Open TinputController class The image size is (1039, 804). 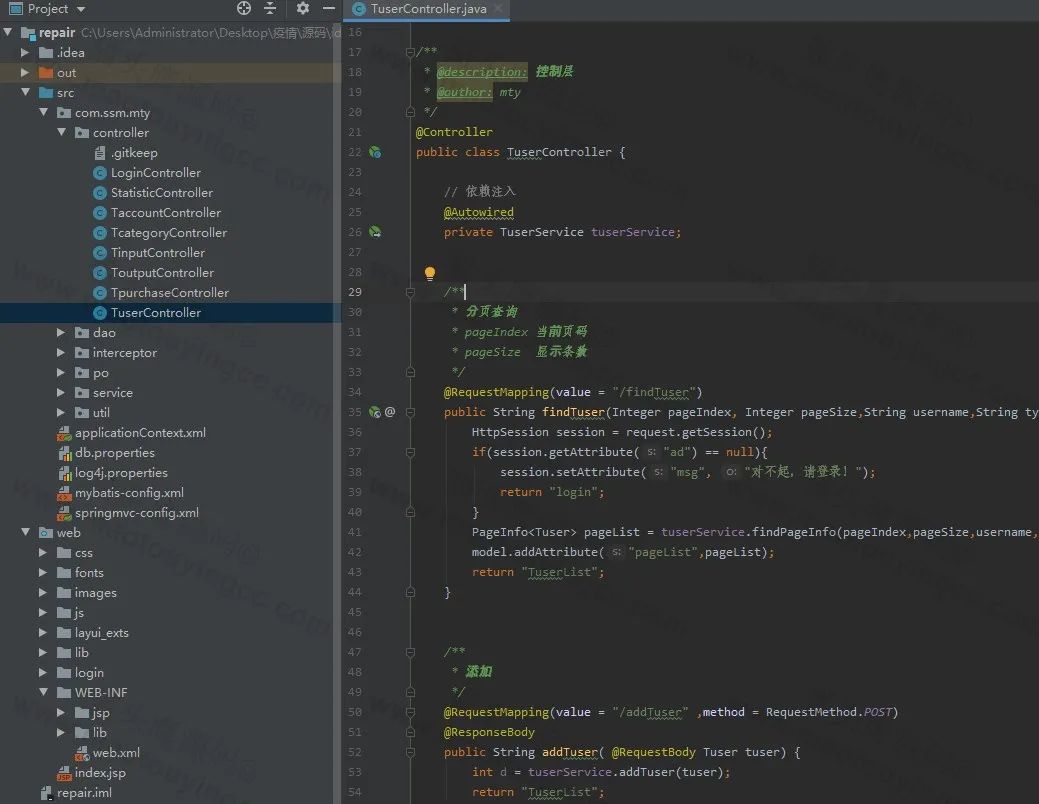tap(158, 253)
